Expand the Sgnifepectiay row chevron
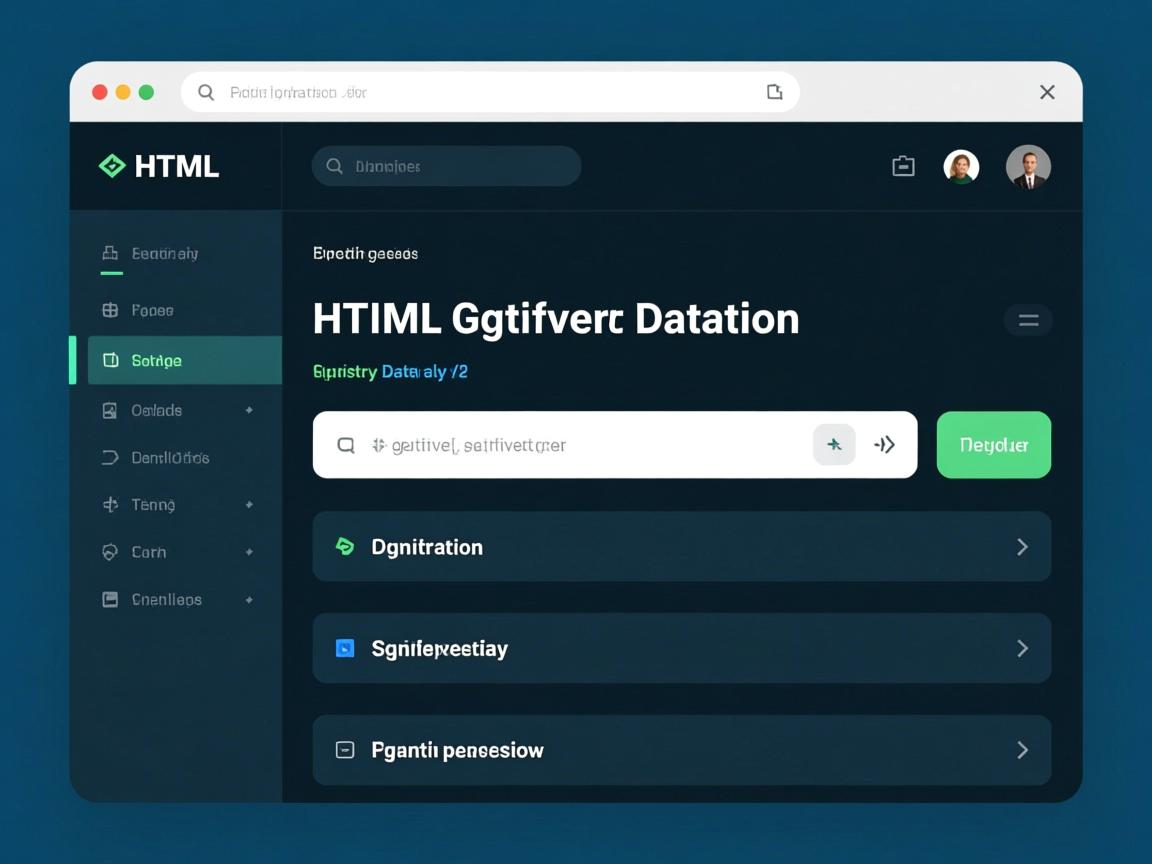Screen dimensions: 1152x864 1022,649
